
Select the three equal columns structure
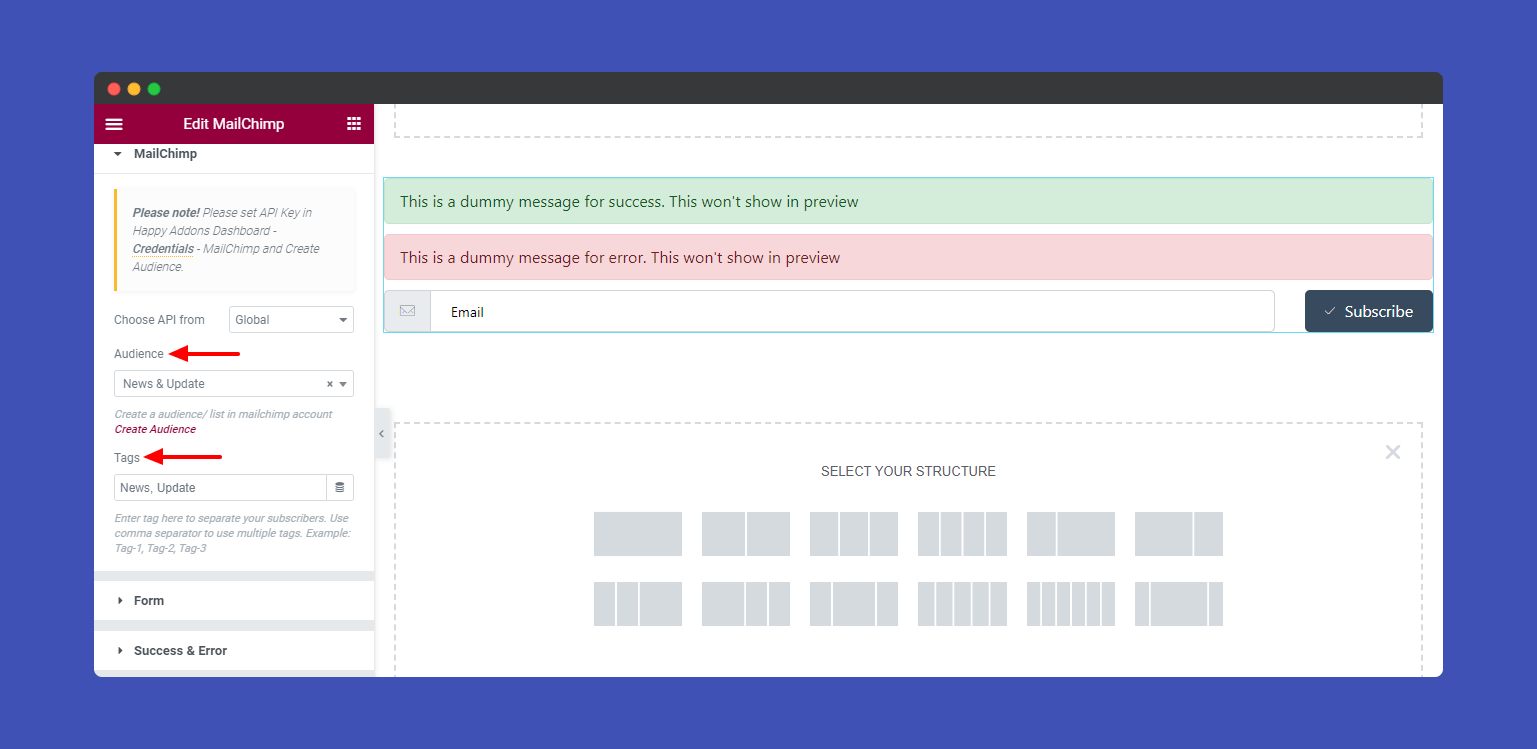(x=854, y=534)
